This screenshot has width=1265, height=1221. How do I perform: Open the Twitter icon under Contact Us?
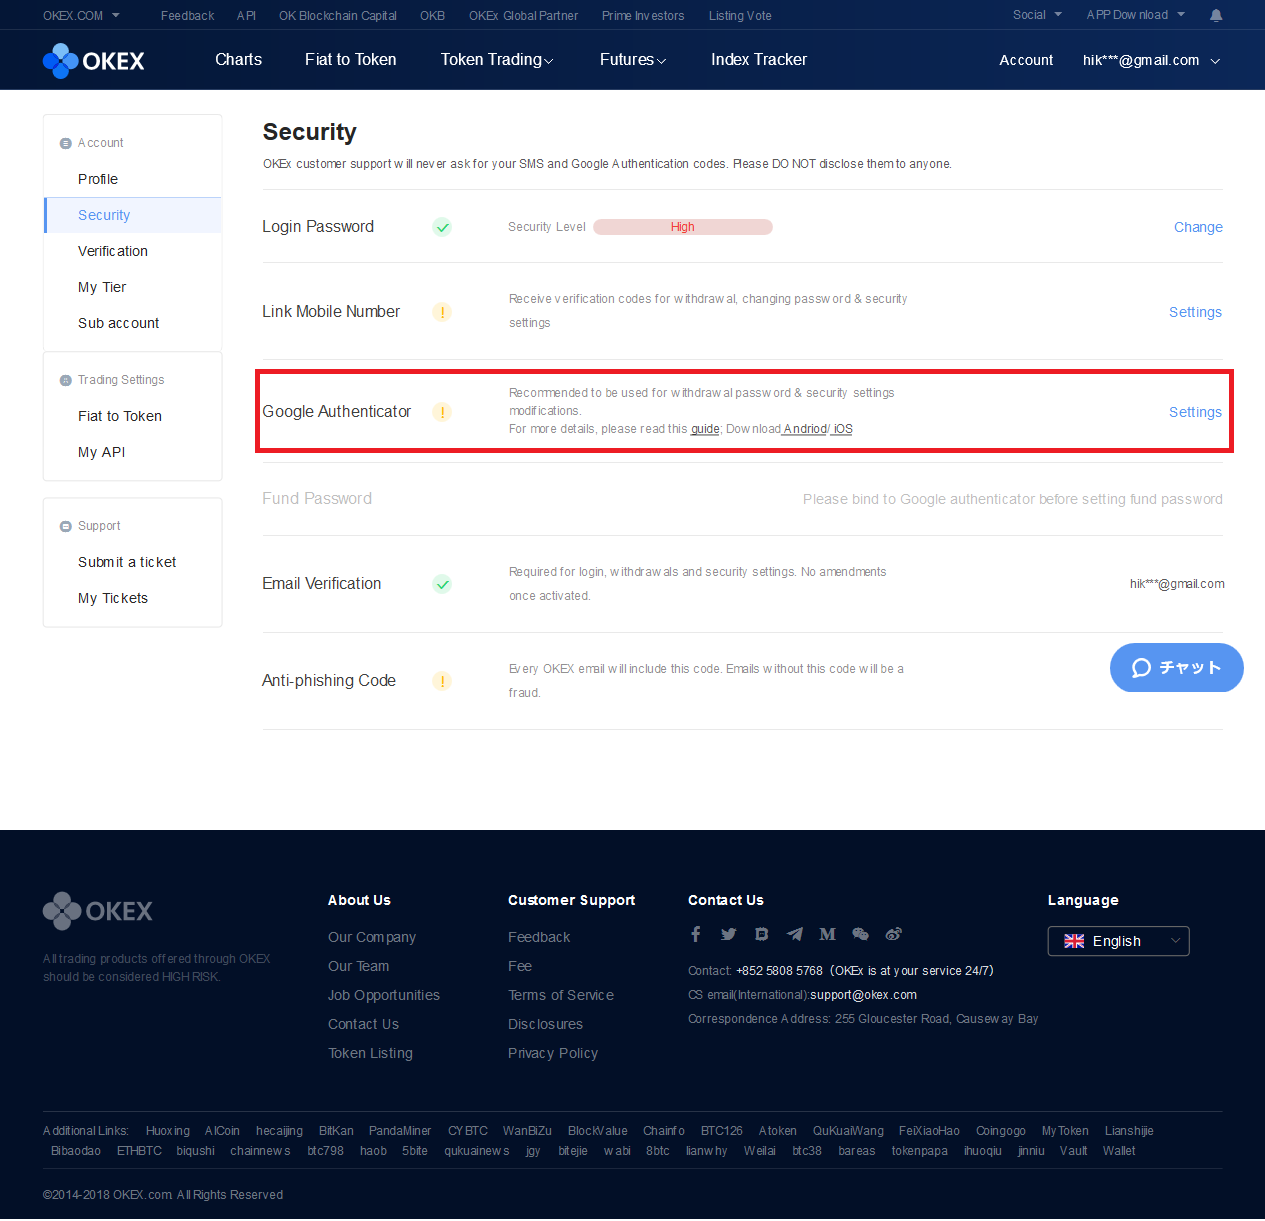pos(729,934)
